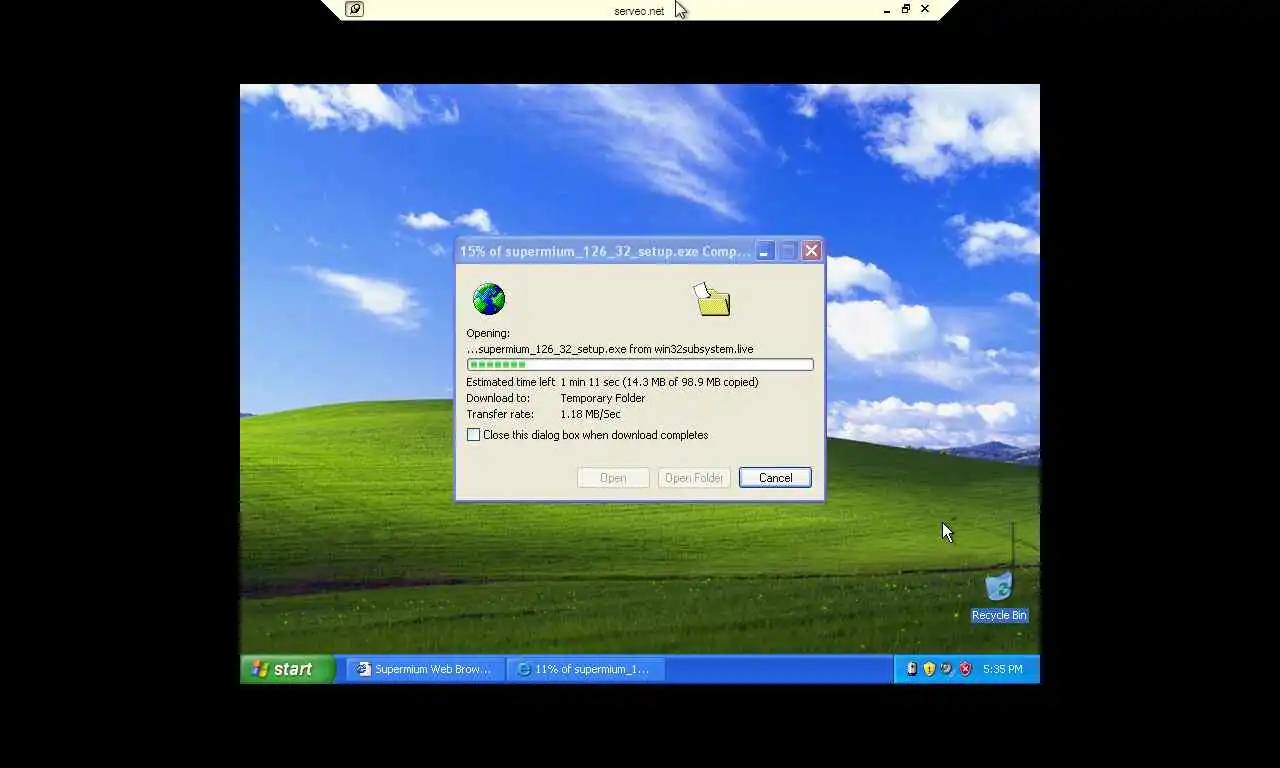
Task: Click the Opening: label
Action: [x=488, y=333]
